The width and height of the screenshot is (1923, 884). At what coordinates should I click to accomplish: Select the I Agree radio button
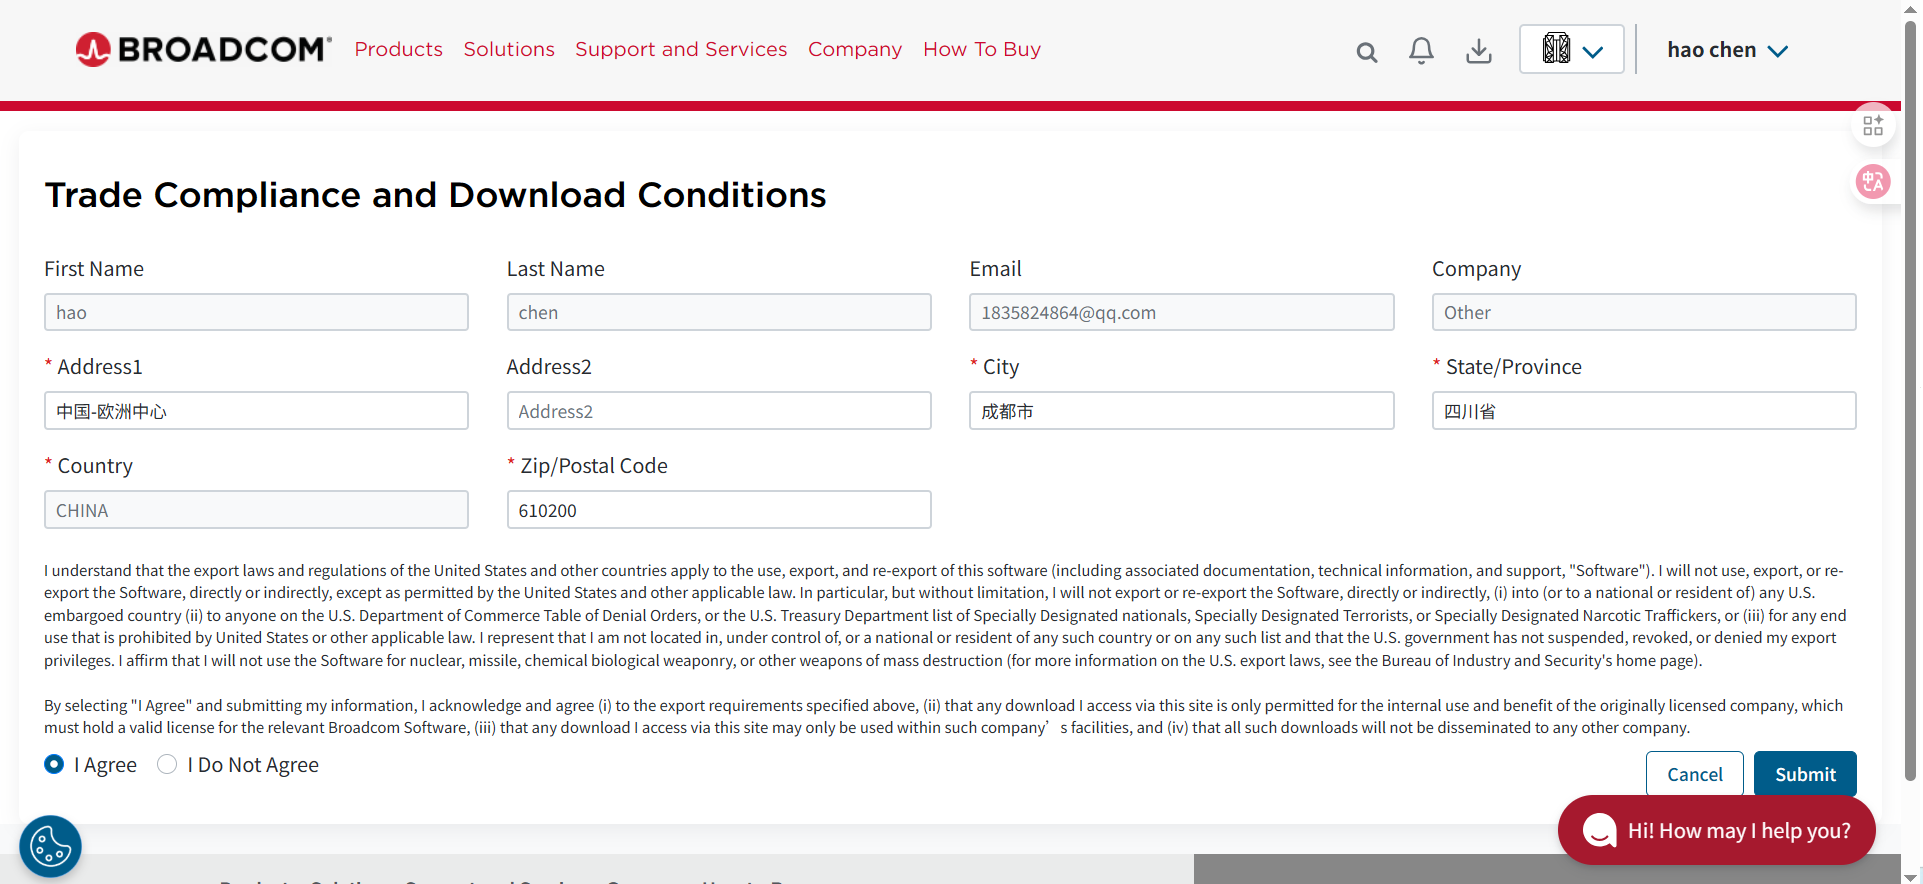click(x=55, y=764)
